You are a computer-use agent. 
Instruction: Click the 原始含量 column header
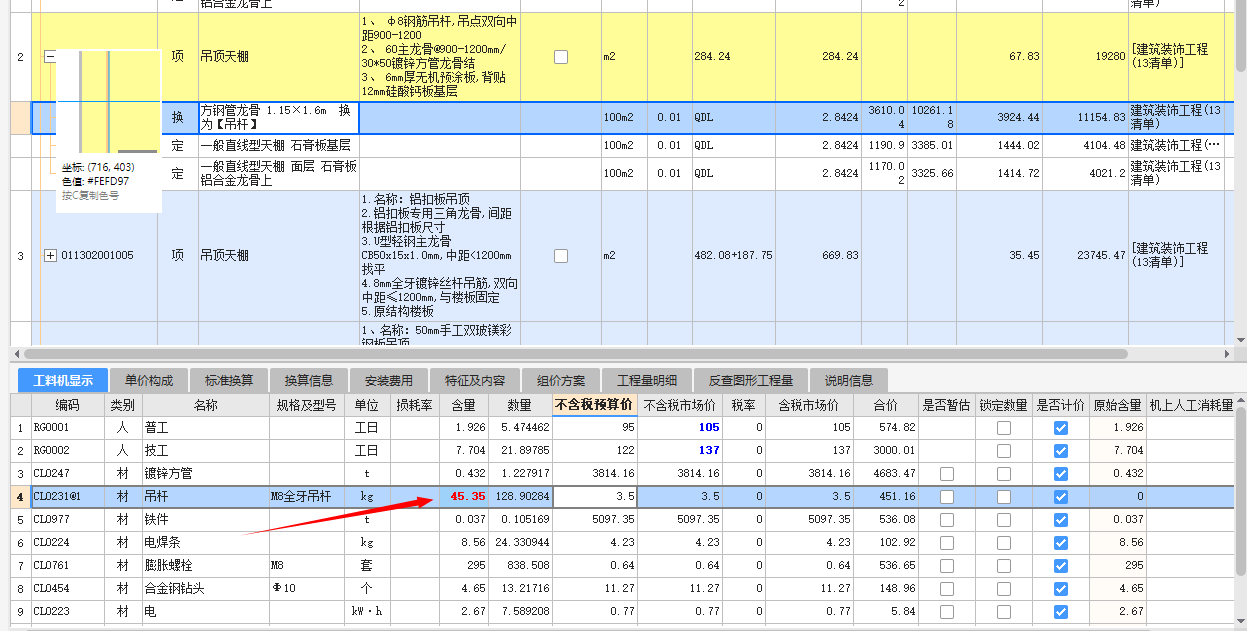click(1117, 405)
